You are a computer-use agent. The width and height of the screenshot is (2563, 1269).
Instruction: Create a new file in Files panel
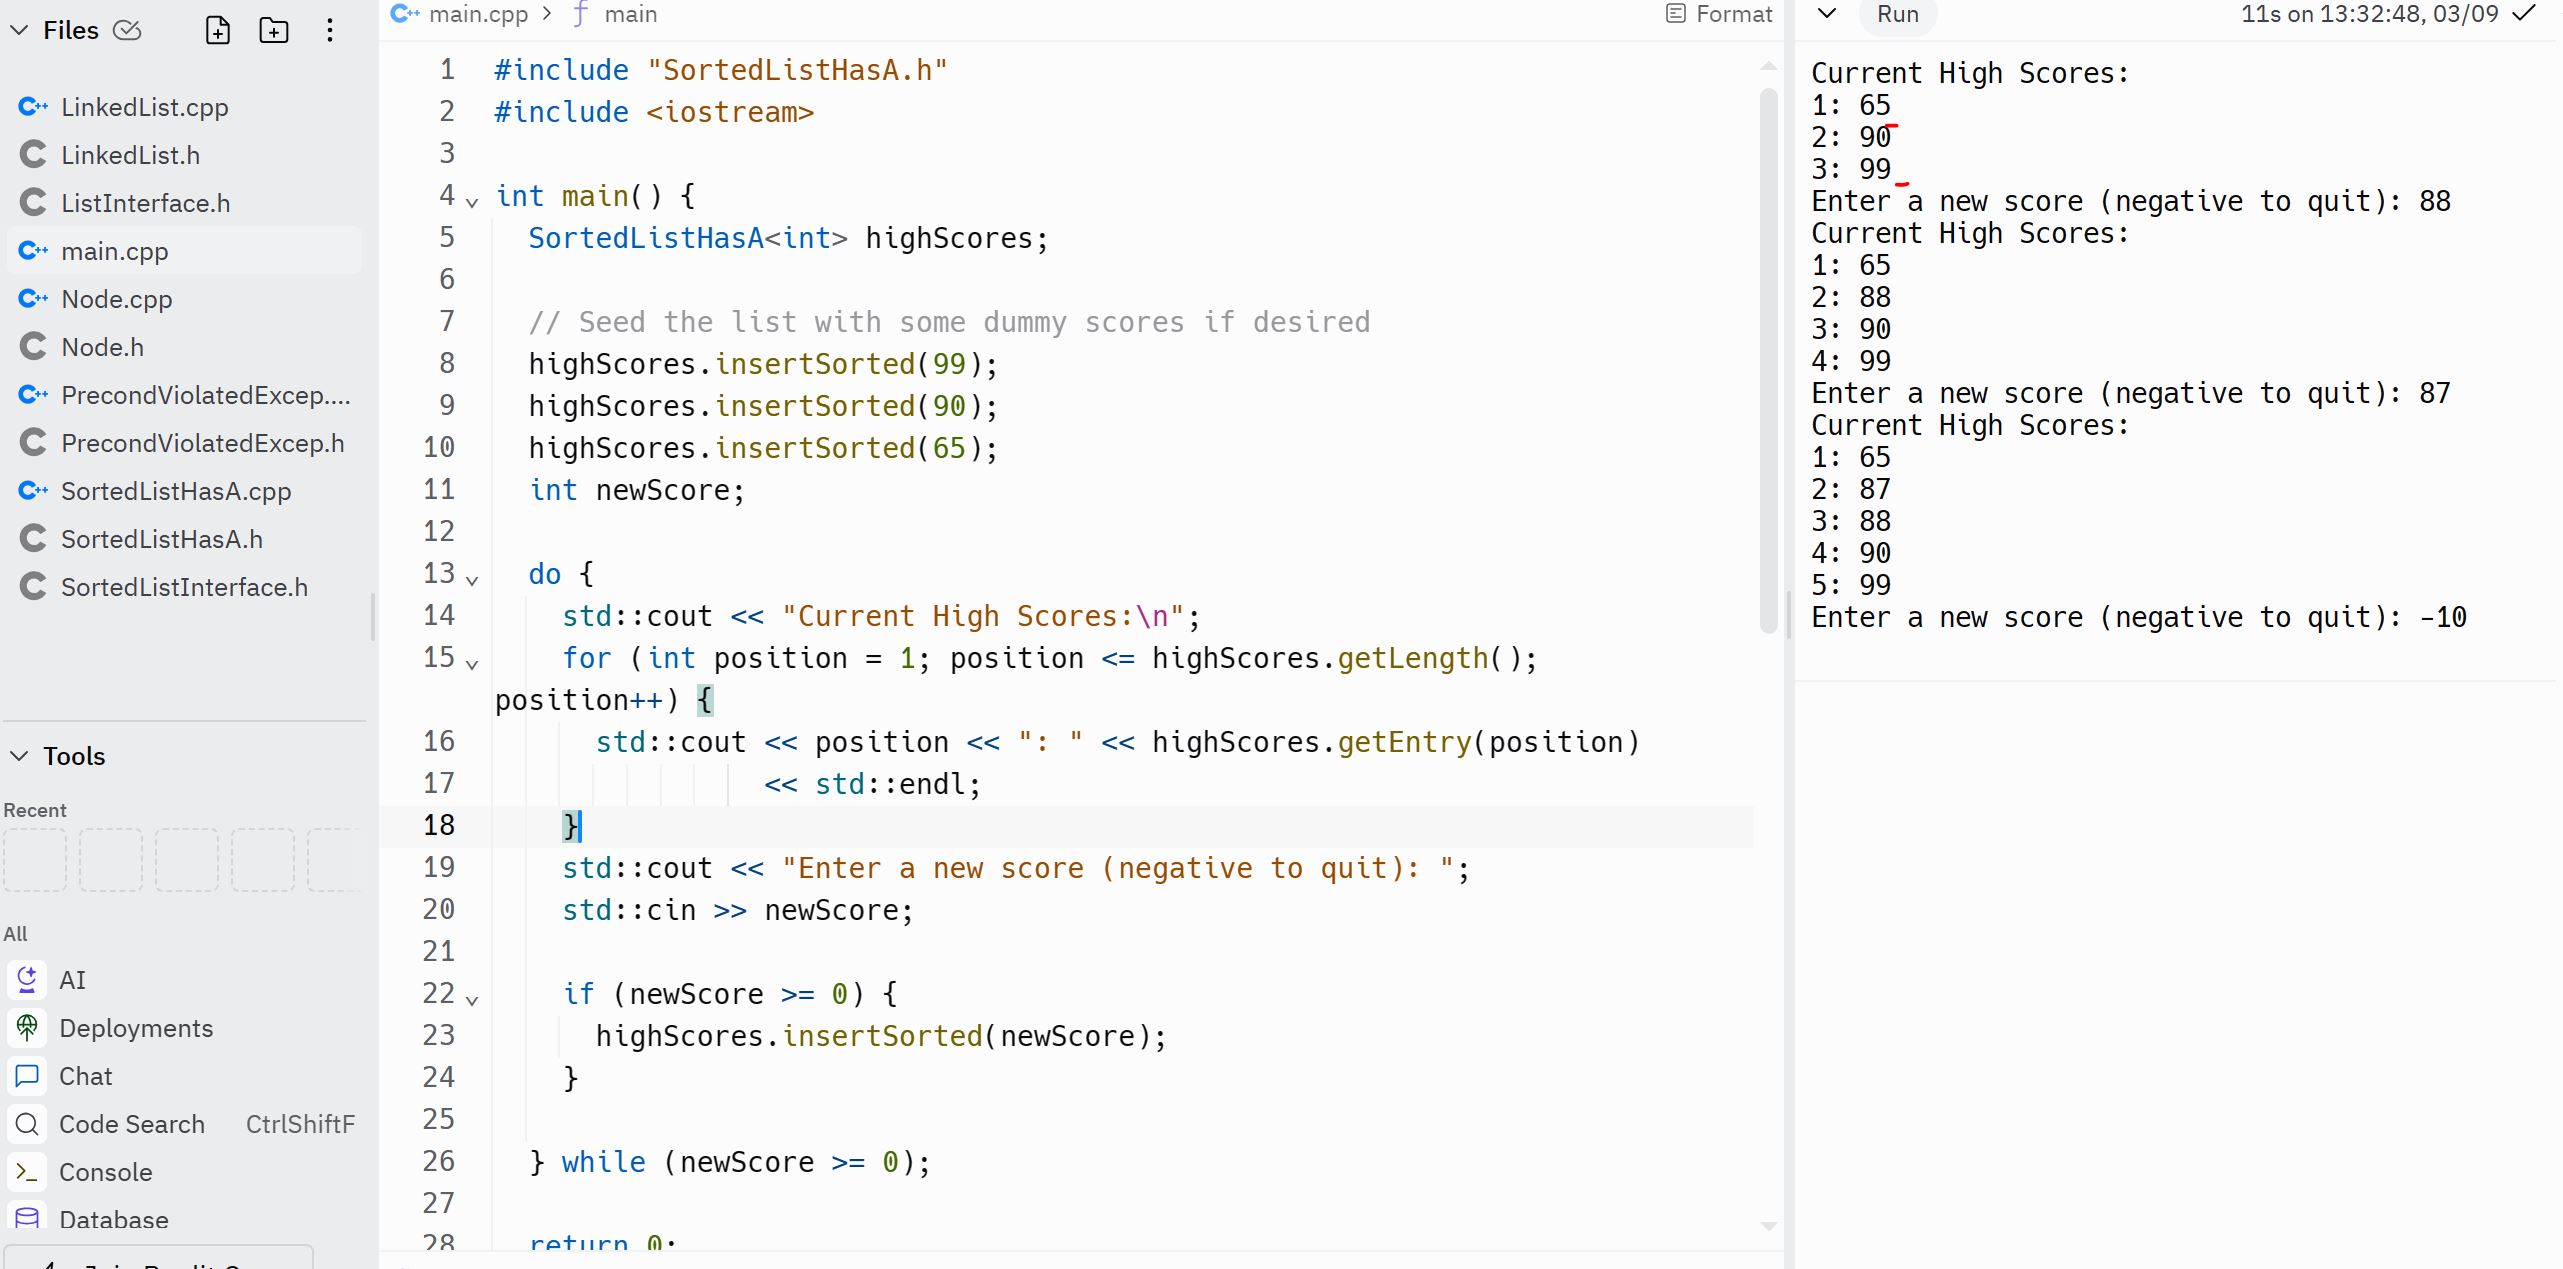218,30
